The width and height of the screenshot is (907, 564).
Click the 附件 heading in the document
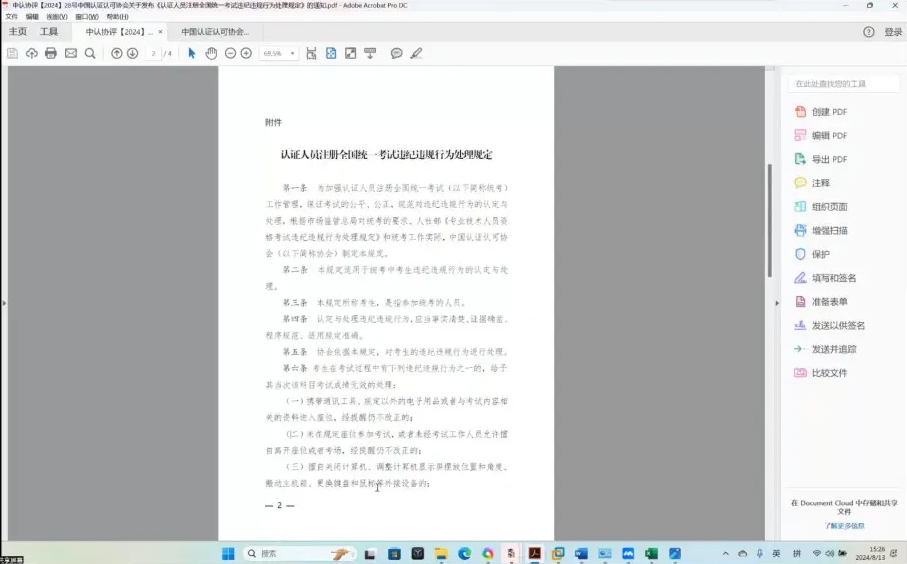click(274, 123)
